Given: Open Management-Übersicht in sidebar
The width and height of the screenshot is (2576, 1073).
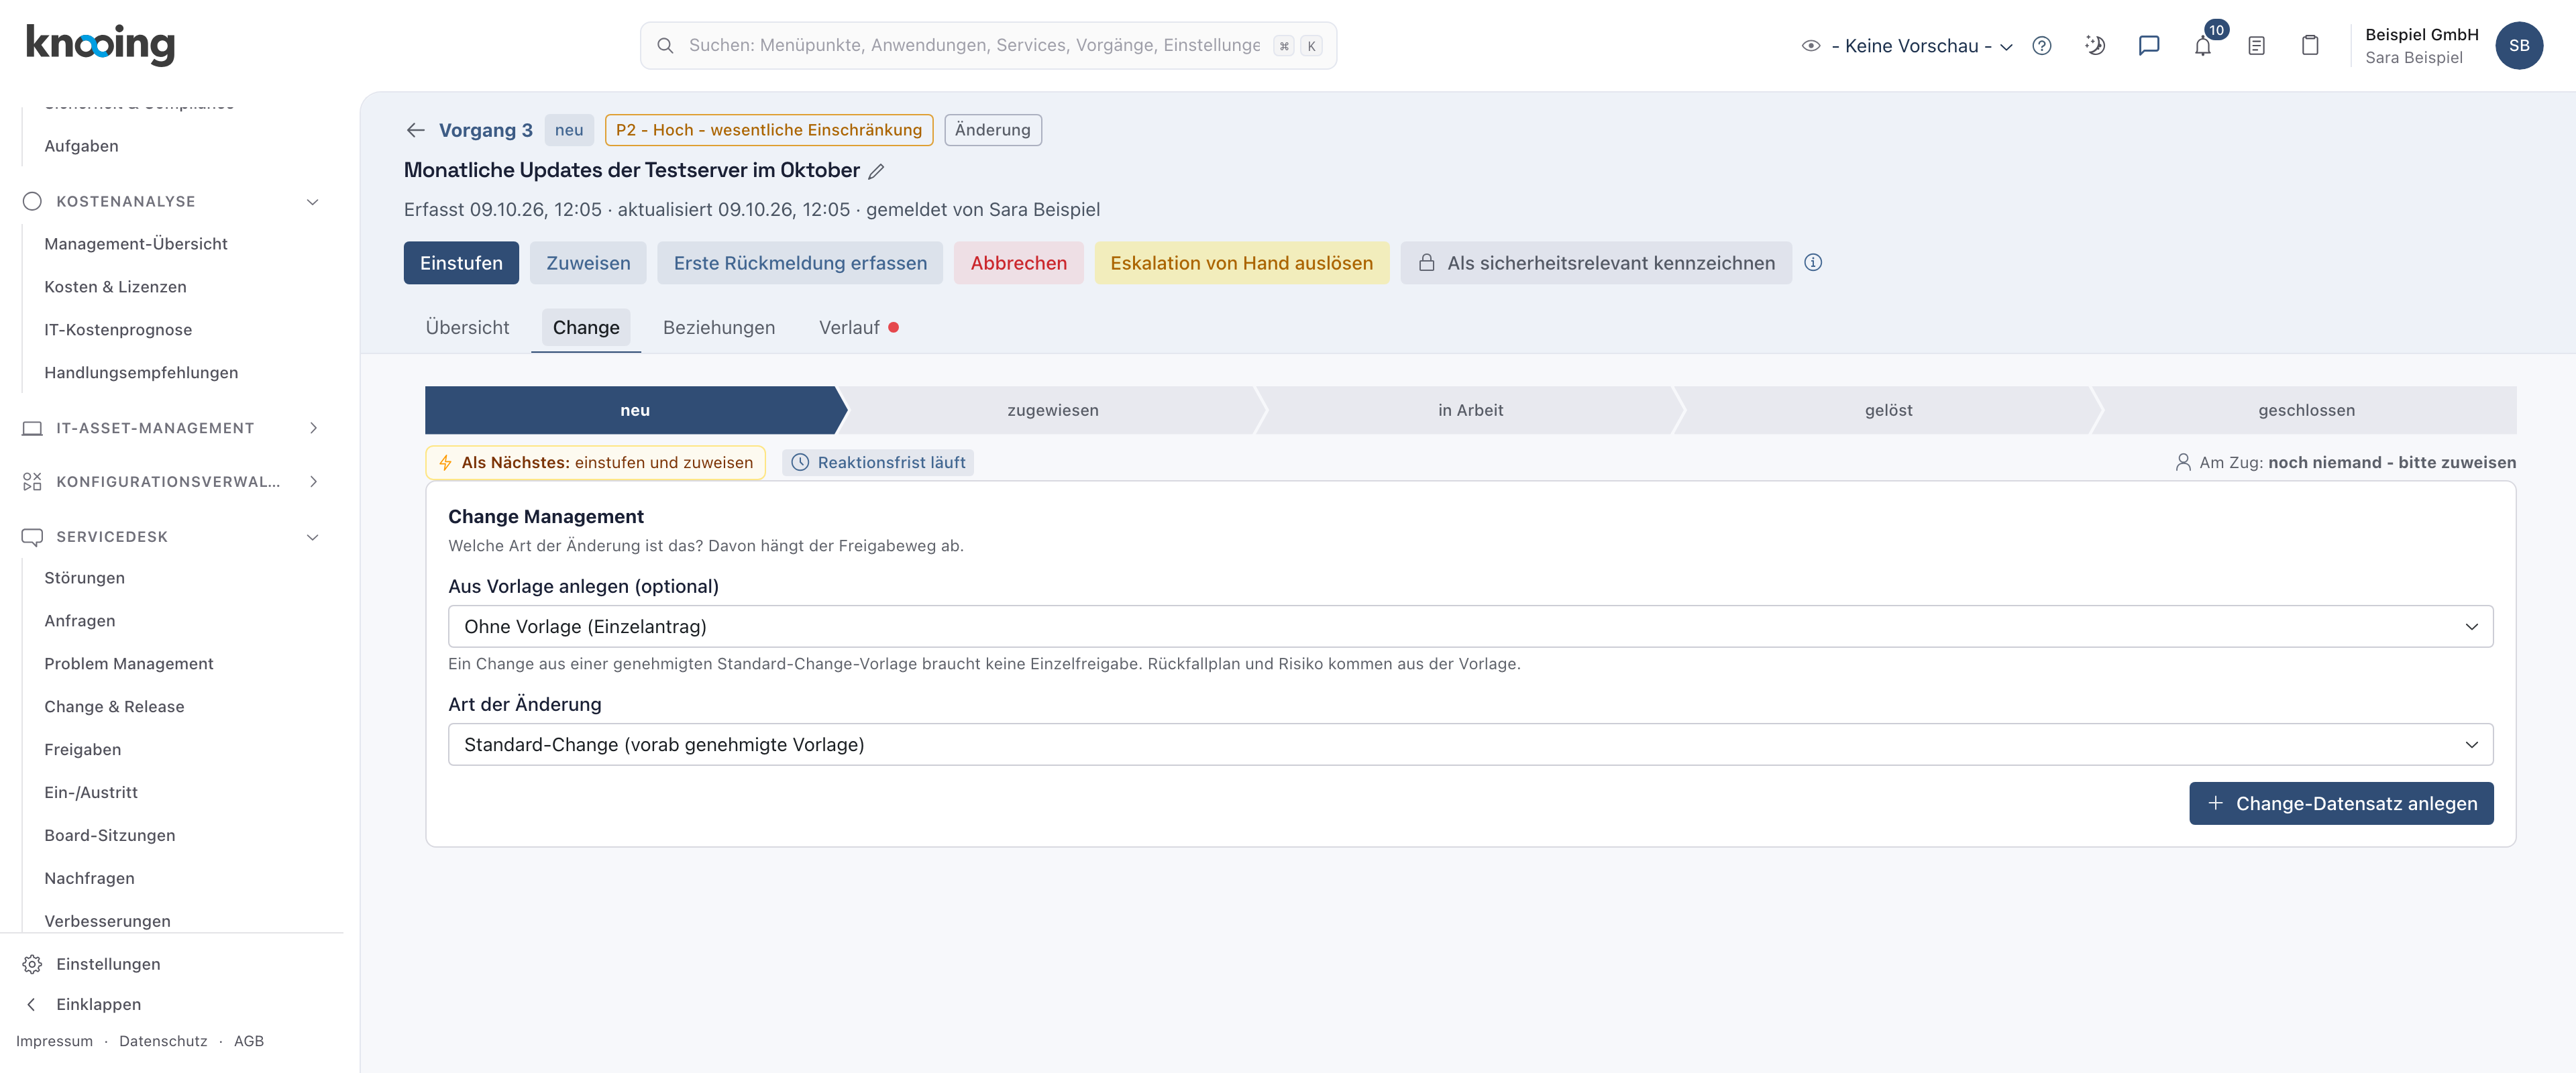Looking at the screenshot, I should click(136, 244).
